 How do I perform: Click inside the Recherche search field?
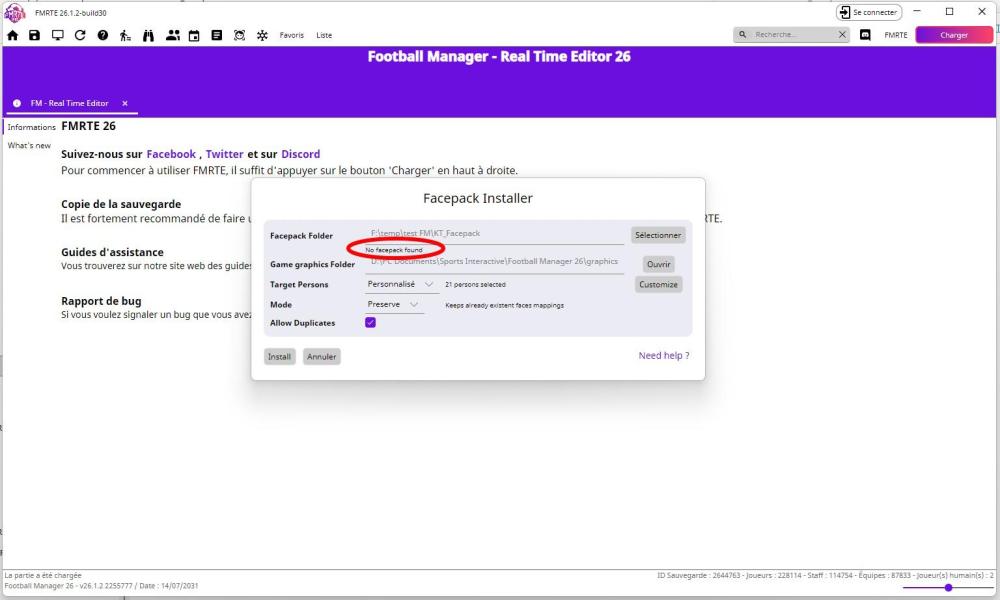[785, 34]
